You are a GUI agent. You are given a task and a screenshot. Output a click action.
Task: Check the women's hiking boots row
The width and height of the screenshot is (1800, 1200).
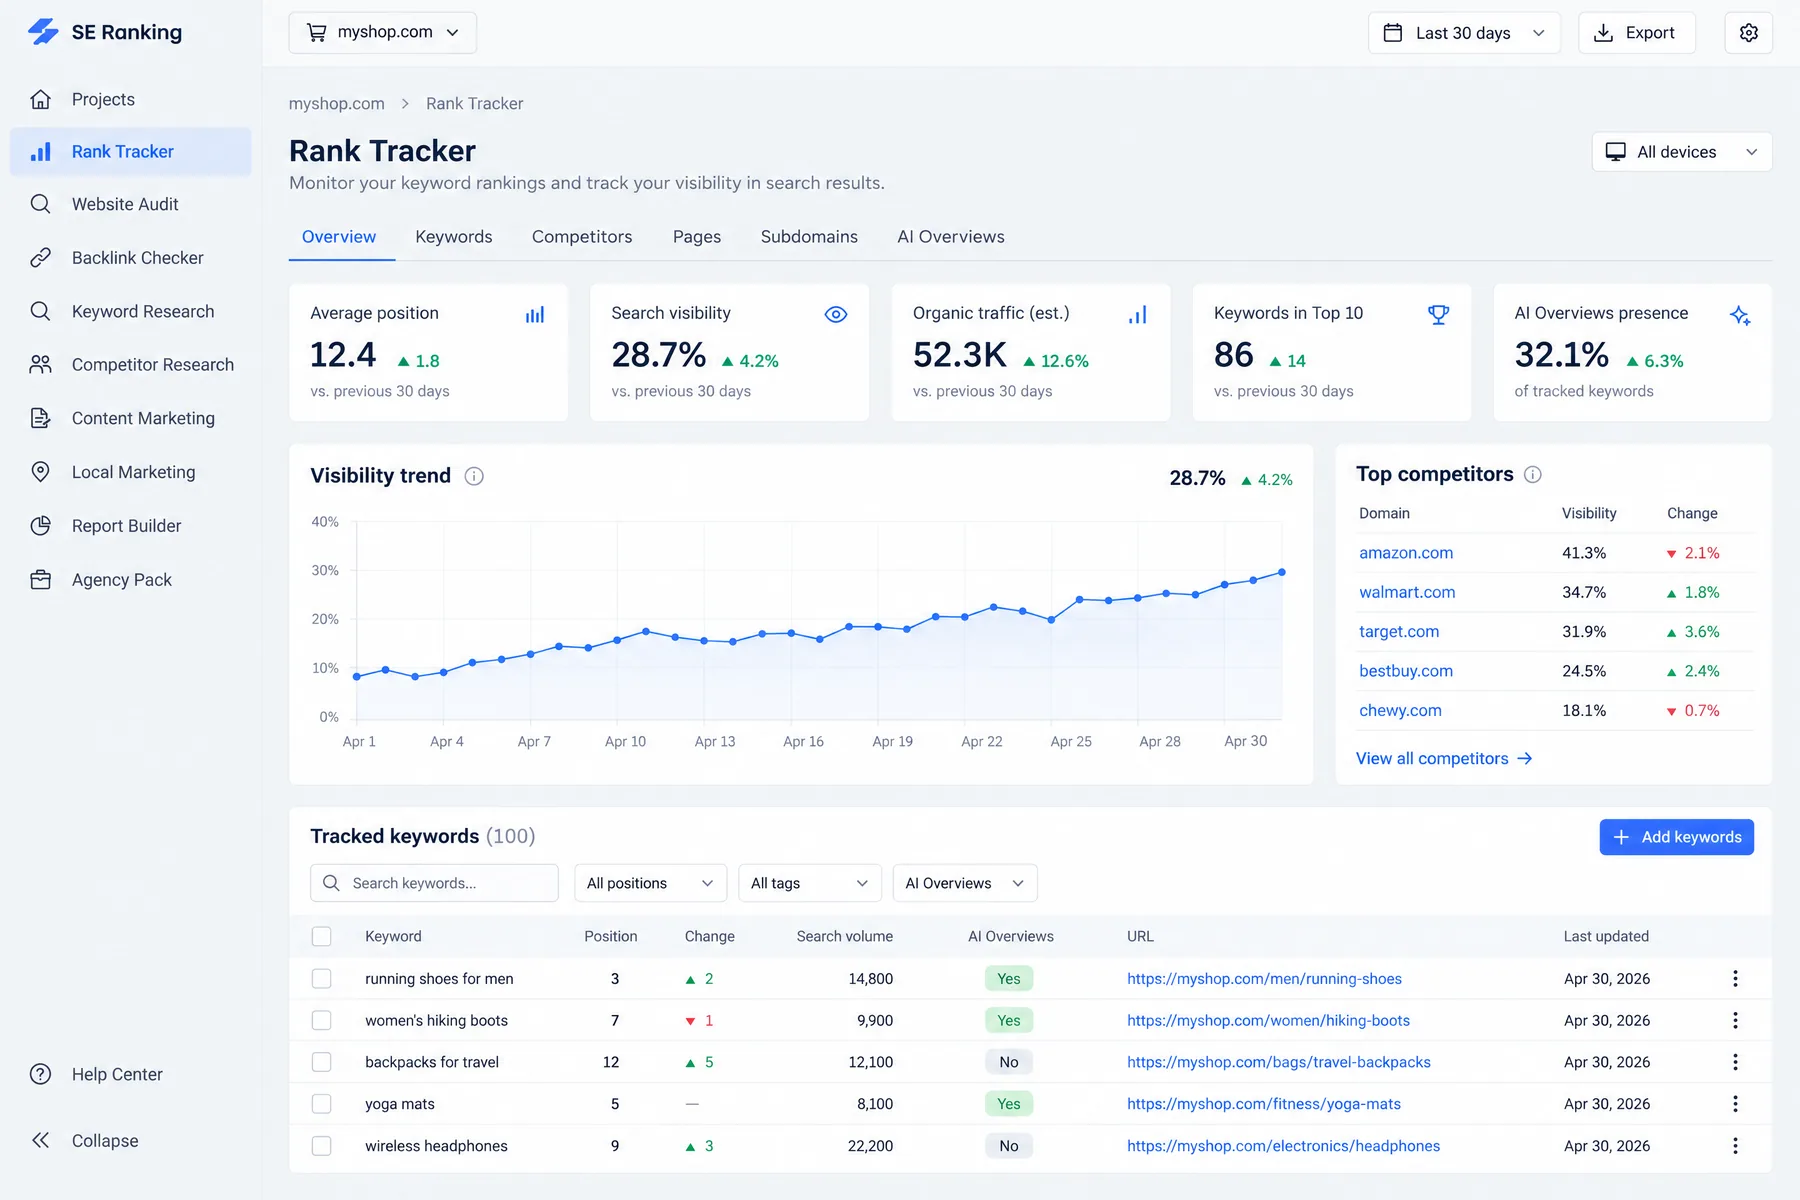pyautogui.click(x=321, y=1020)
